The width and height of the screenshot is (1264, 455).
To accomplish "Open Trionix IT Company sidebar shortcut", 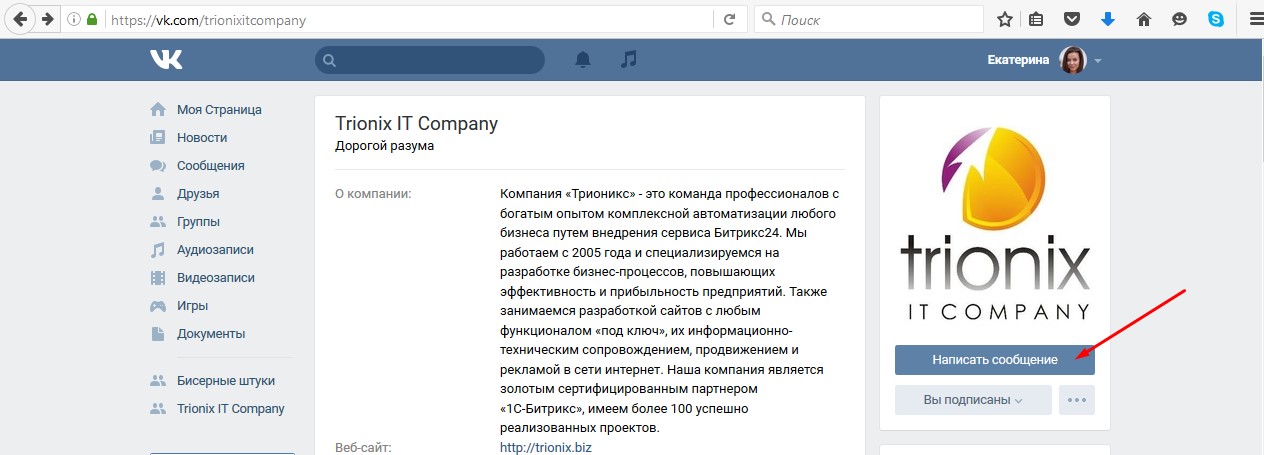I will click(x=231, y=408).
